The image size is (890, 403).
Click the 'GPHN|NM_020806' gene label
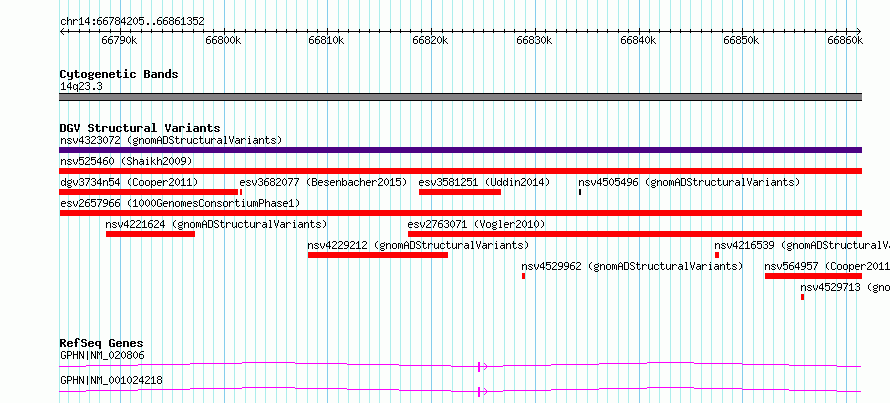[102, 355]
